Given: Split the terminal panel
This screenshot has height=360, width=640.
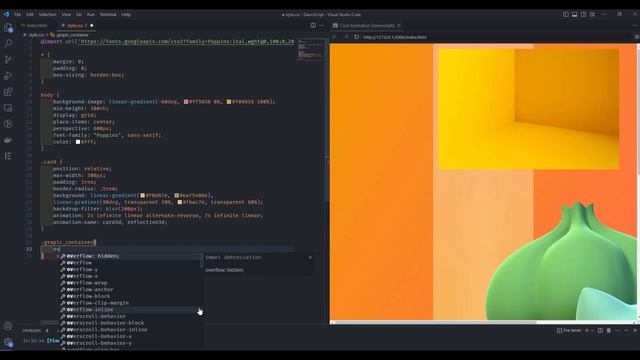Looking at the screenshot, I should (600, 330).
